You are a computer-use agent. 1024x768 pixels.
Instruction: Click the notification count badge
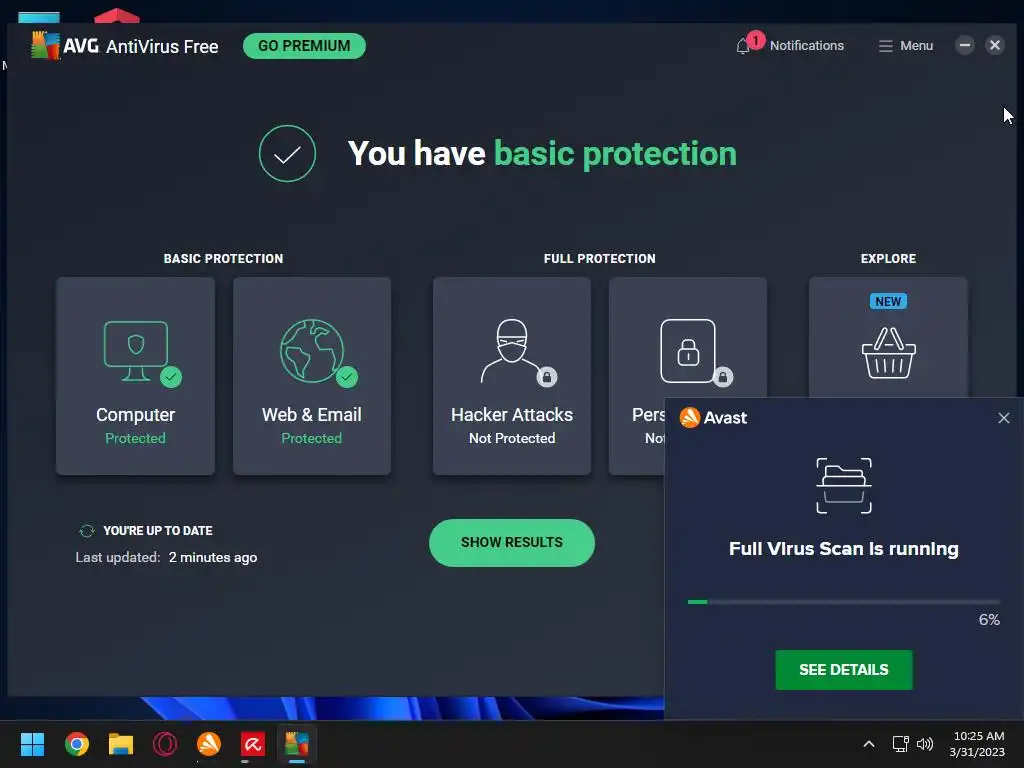(x=756, y=40)
